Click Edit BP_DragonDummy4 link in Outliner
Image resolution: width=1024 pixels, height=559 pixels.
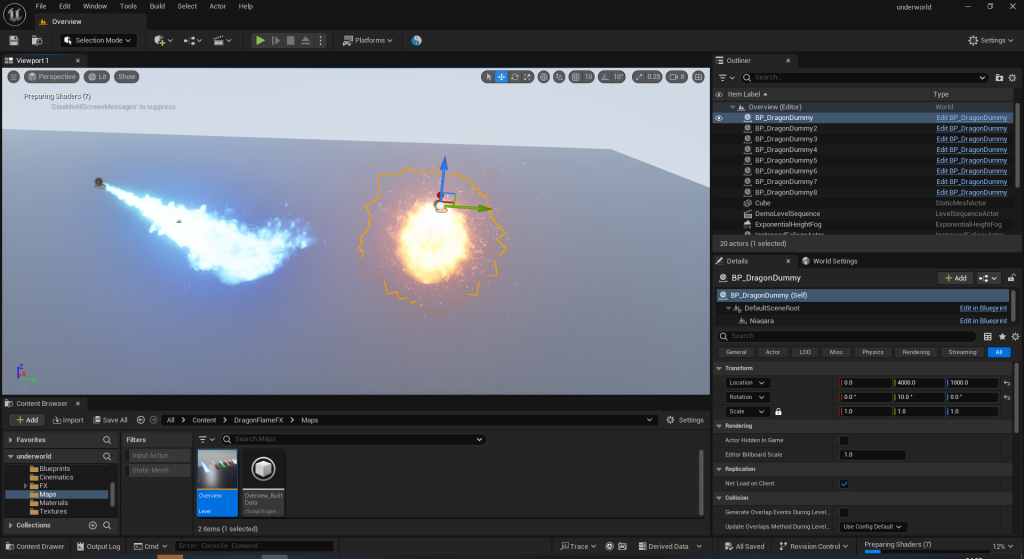[x=971, y=150]
